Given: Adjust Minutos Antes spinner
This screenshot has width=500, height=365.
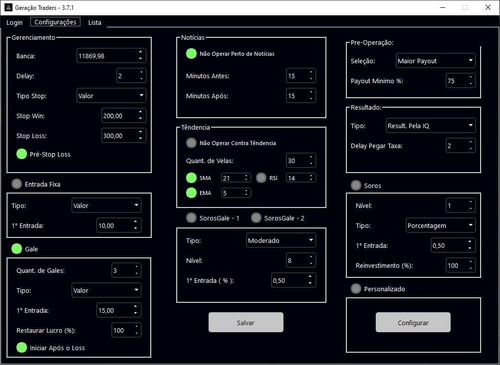Looking at the screenshot, I should (311, 76).
